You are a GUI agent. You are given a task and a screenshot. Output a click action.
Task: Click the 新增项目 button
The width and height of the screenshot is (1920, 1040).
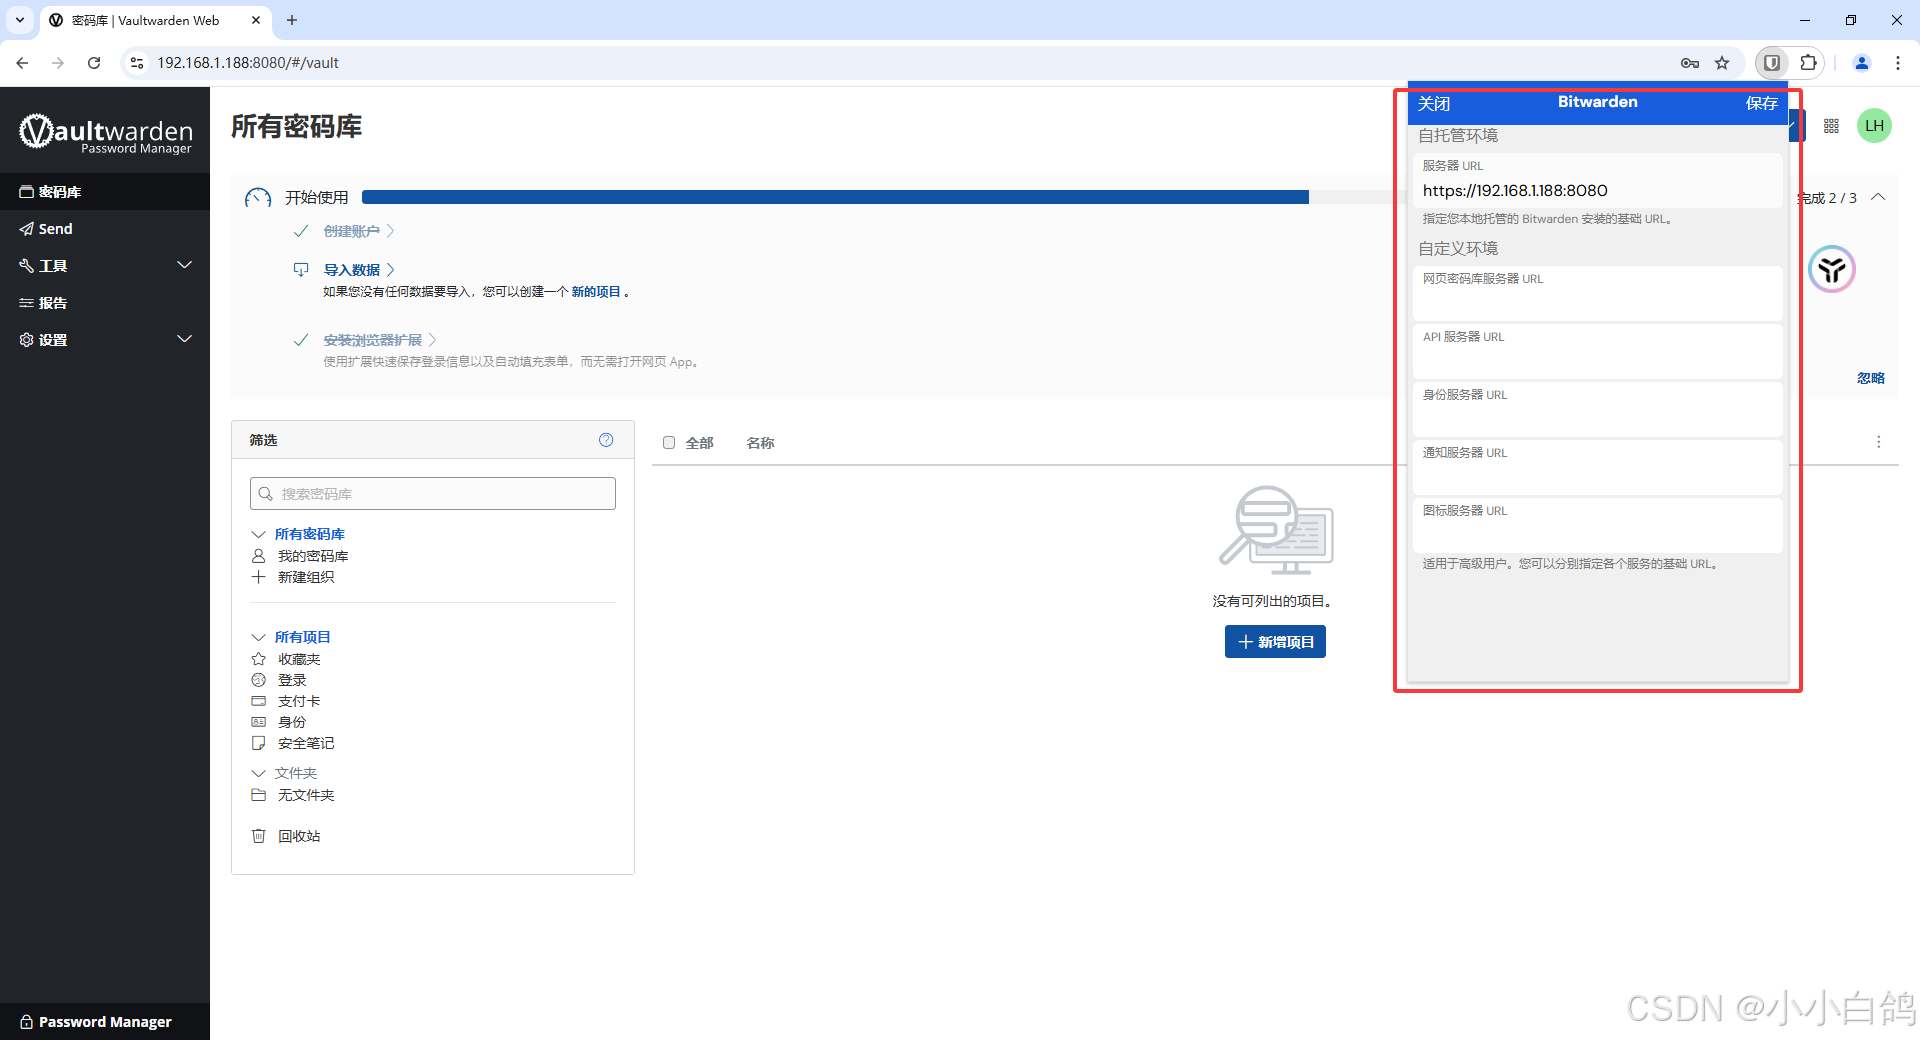[1275, 642]
